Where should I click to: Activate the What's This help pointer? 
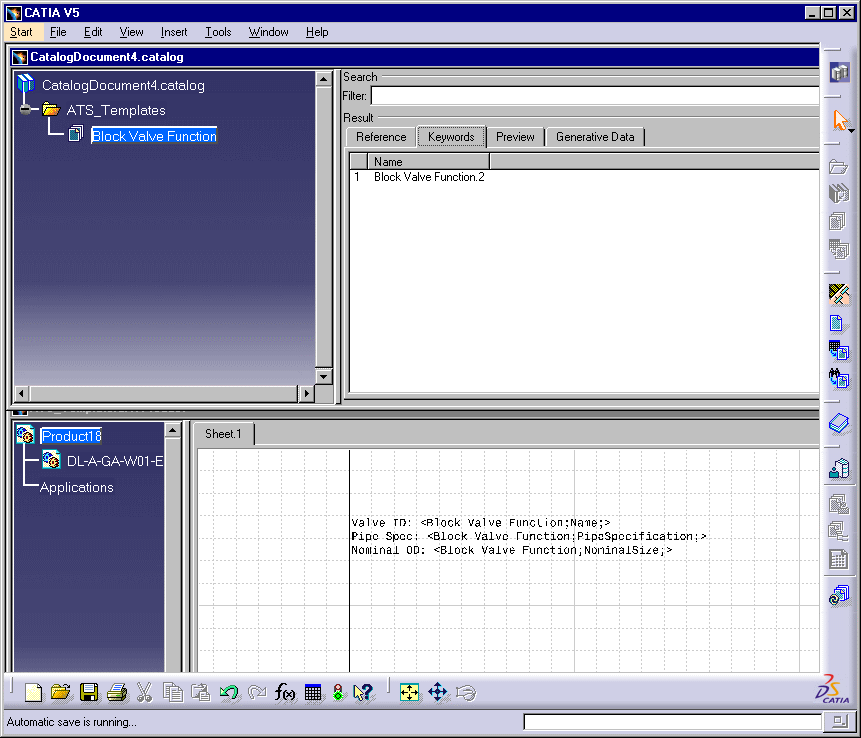364,692
